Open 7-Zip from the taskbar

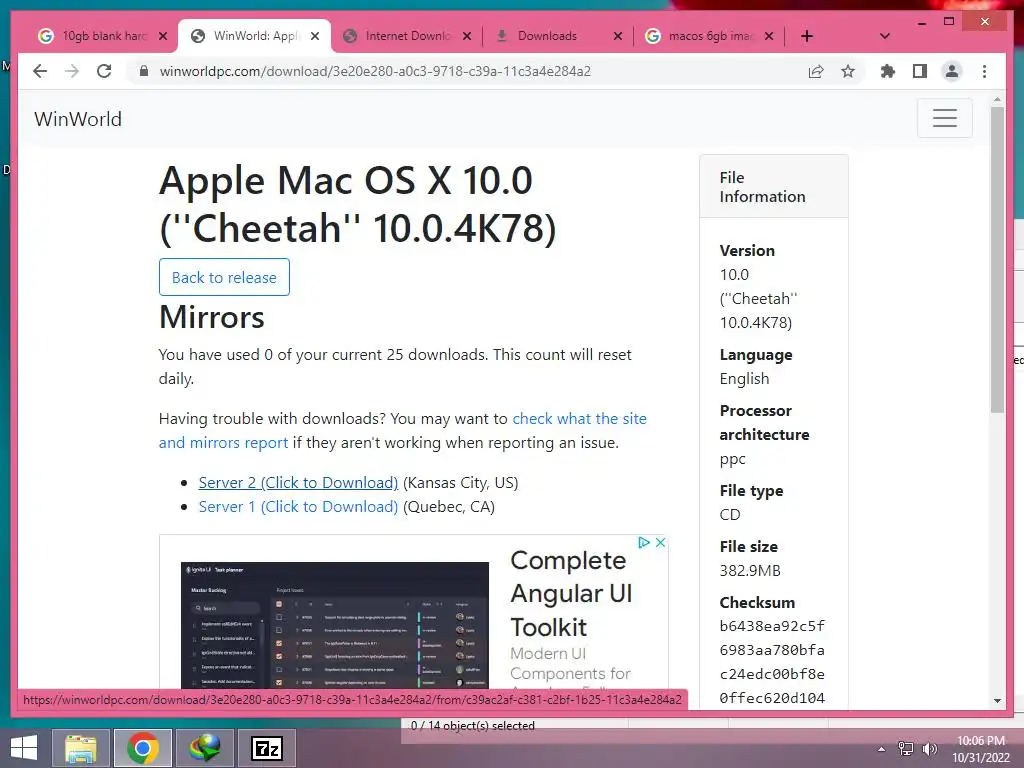point(266,748)
